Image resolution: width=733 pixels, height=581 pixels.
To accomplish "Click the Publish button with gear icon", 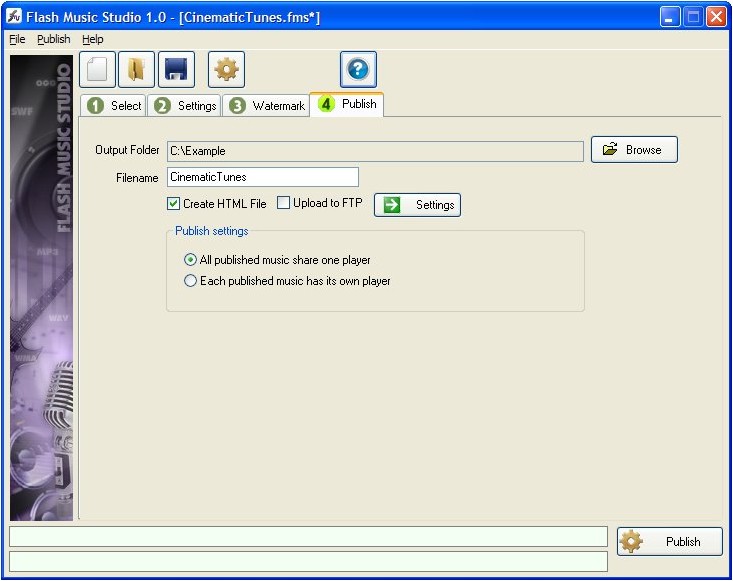I will [x=669, y=541].
